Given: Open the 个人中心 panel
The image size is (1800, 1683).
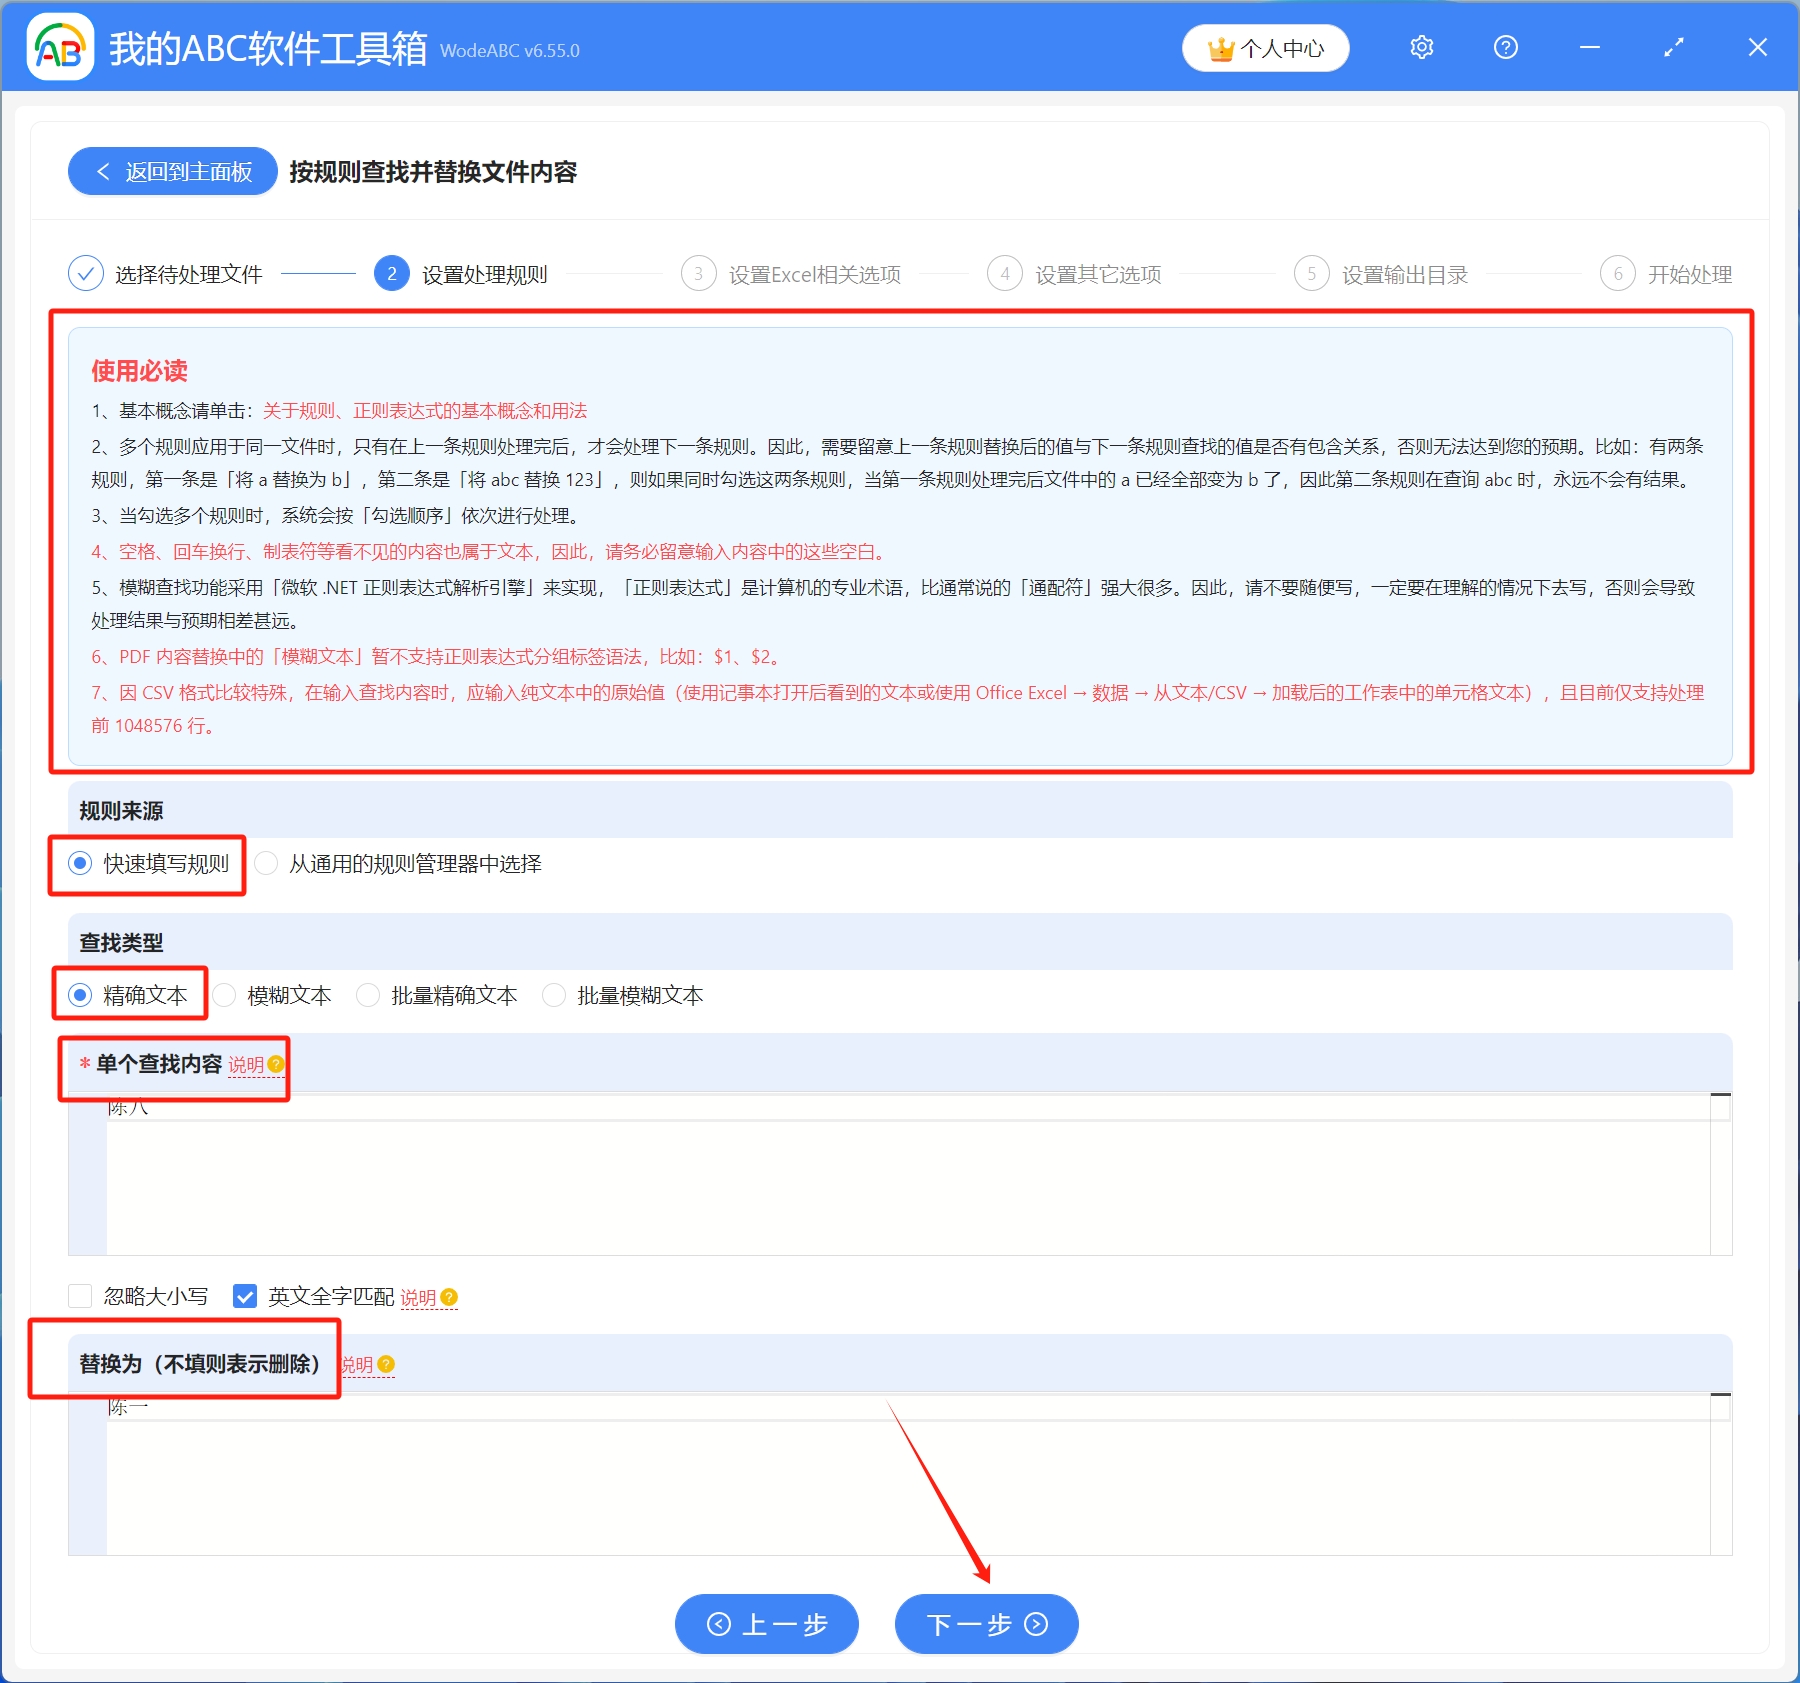Looking at the screenshot, I should tap(1264, 47).
